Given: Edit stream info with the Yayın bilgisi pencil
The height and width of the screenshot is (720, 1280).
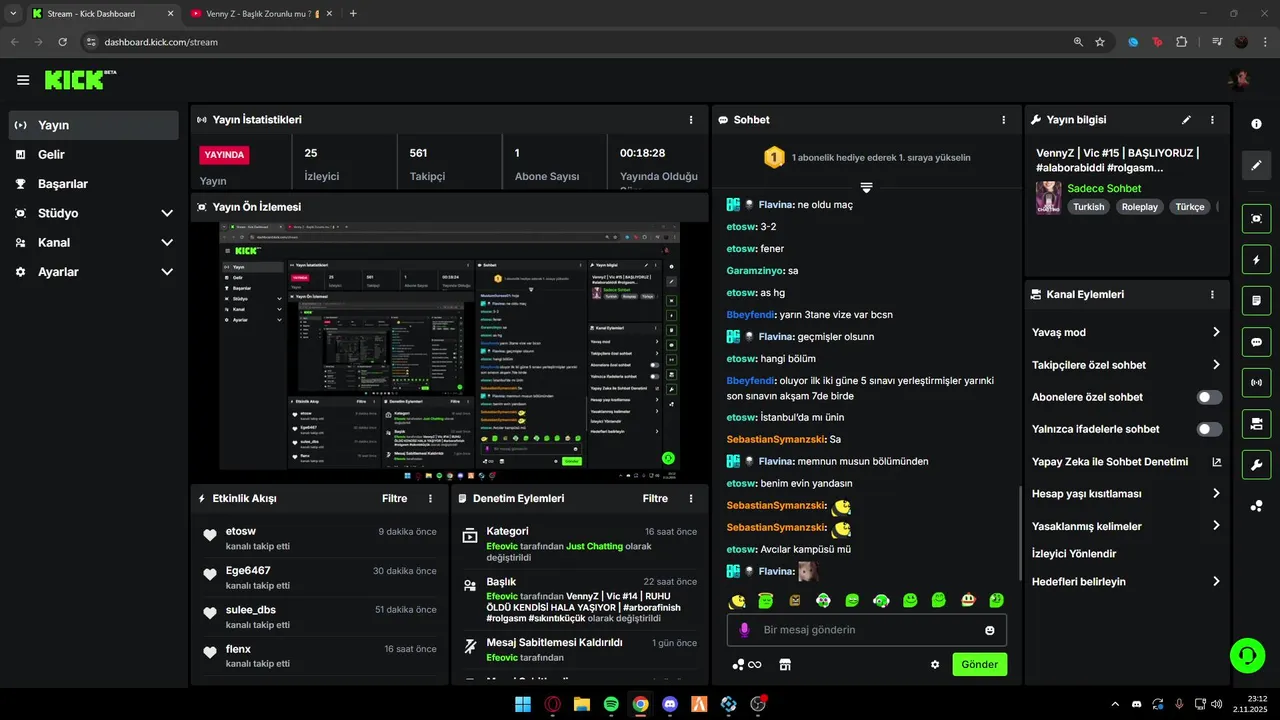Looking at the screenshot, I should click(1186, 119).
